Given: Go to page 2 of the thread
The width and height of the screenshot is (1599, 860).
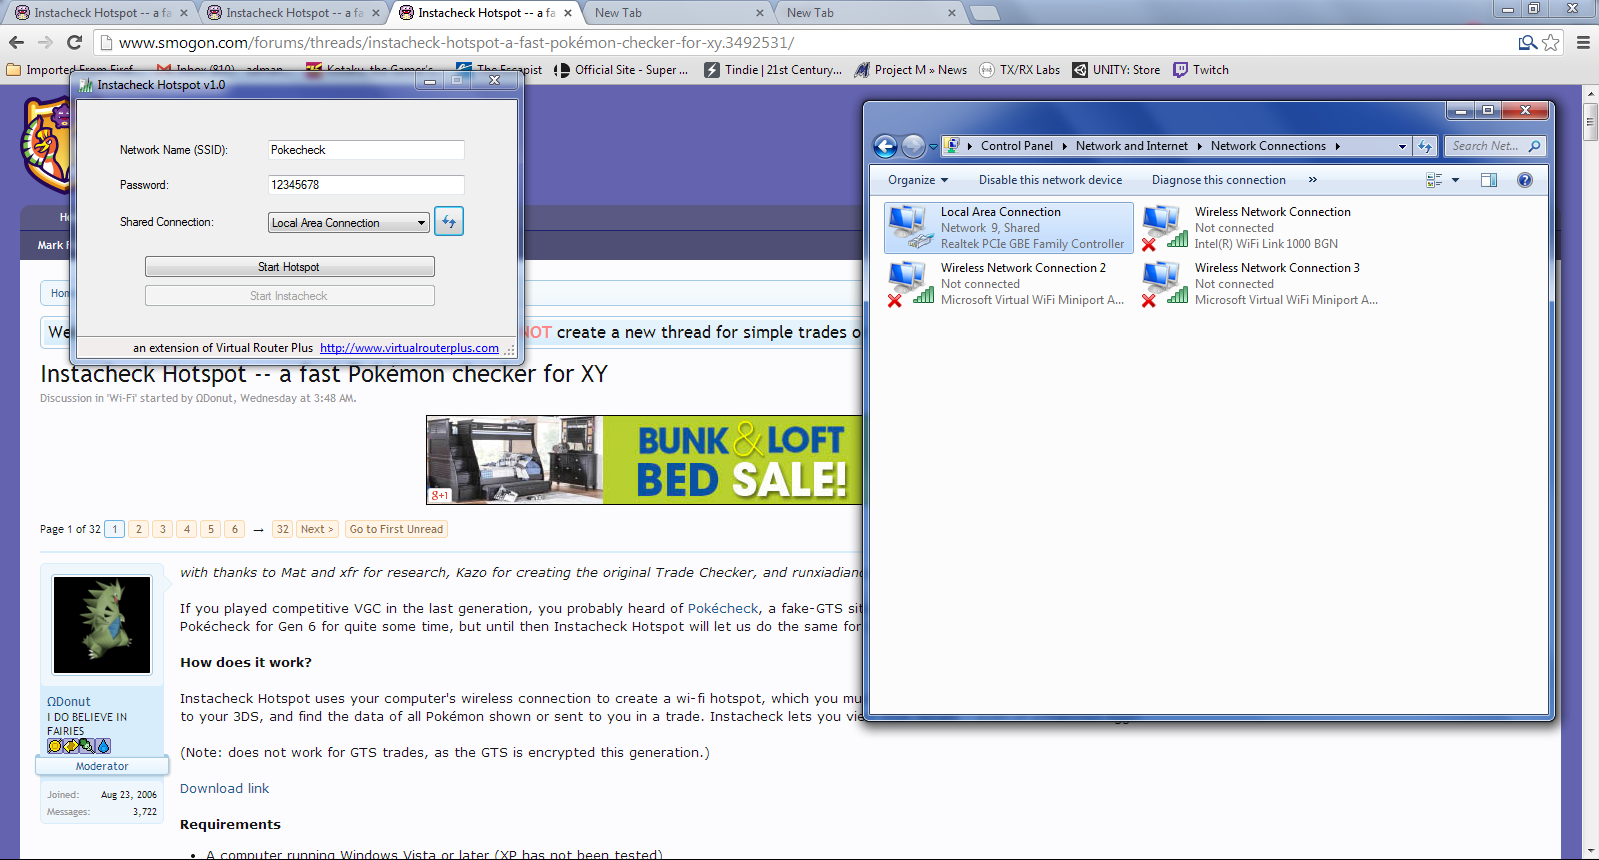Looking at the screenshot, I should (x=139, y=529).
